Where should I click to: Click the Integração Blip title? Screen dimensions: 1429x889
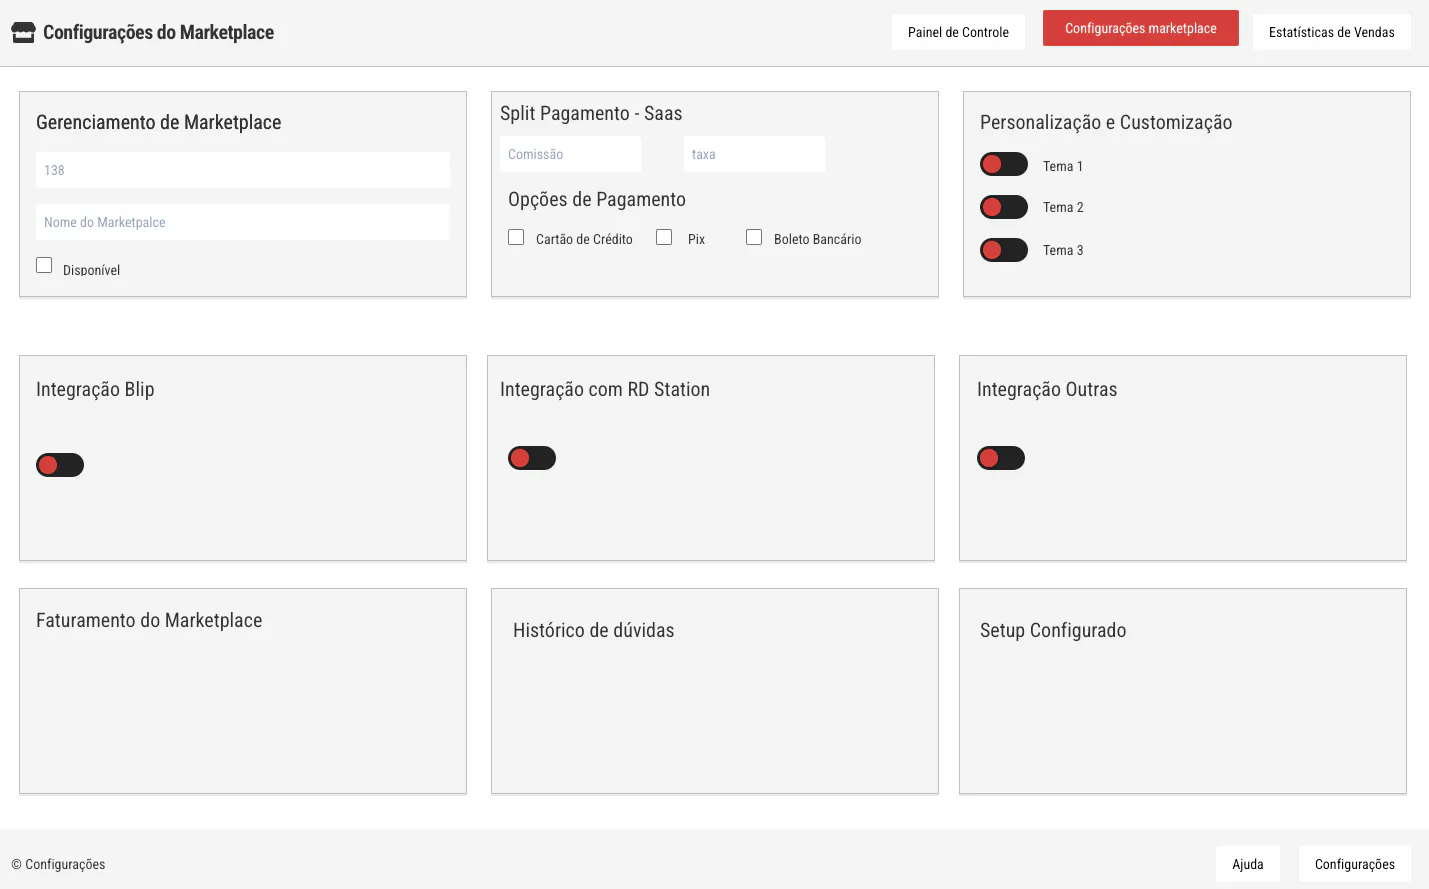click(x=95, y=389)
